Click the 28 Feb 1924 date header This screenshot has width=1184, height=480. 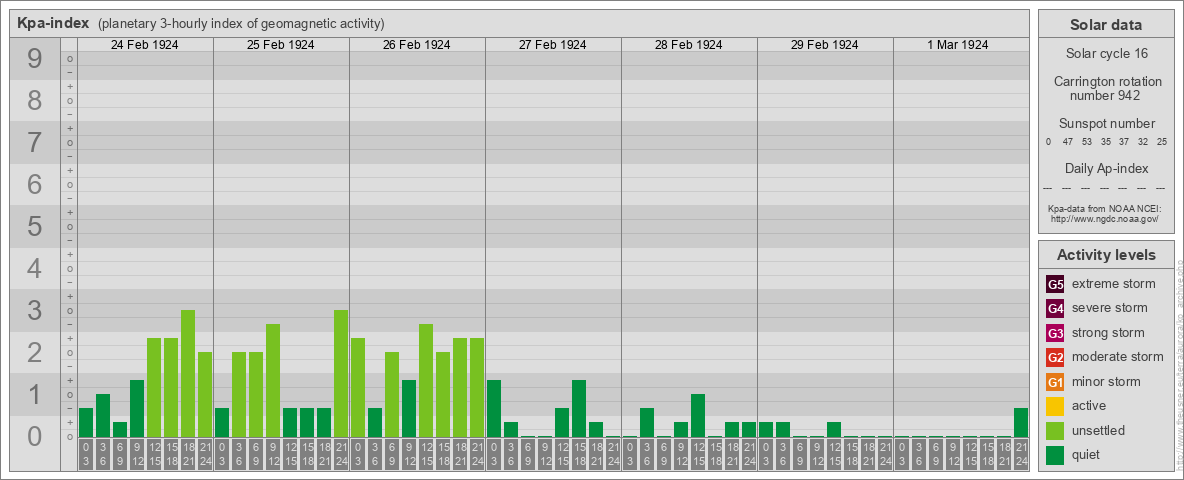[x=689, y=45]
